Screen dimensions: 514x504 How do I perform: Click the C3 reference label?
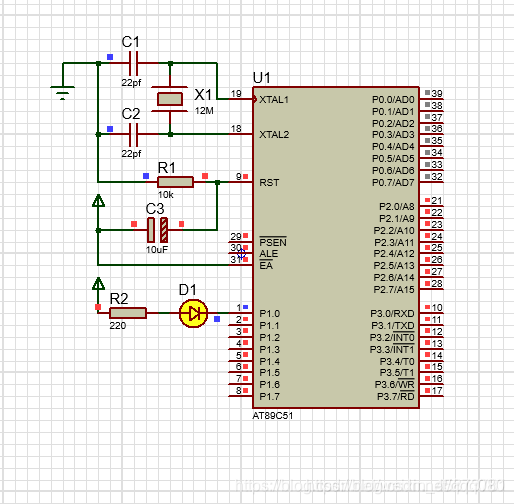[x=155, y=209]
